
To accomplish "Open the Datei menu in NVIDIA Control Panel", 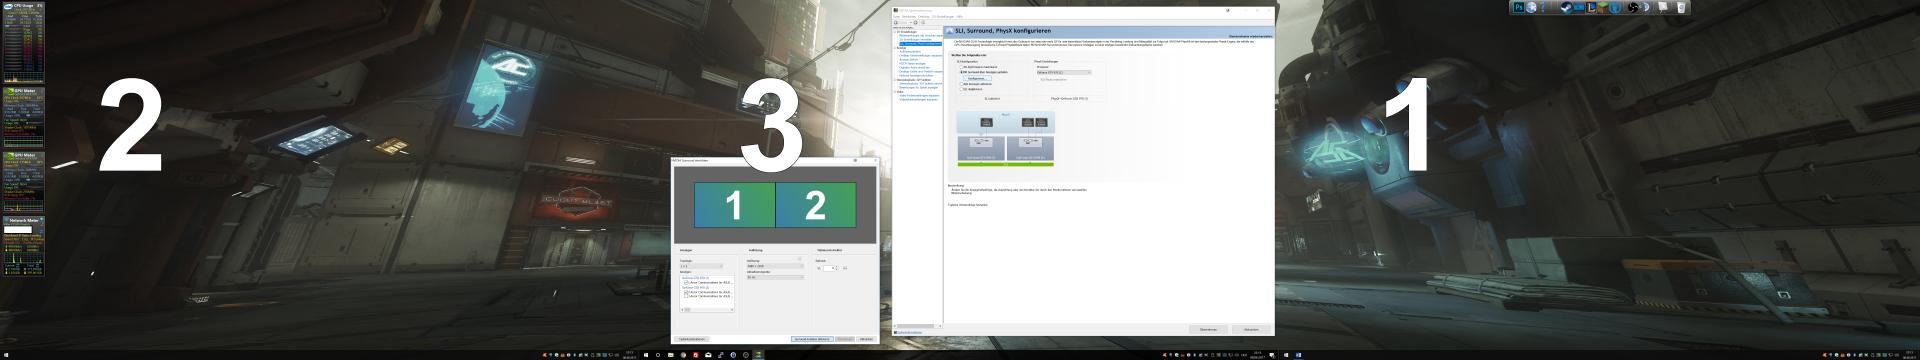I will tap(896, 16).
